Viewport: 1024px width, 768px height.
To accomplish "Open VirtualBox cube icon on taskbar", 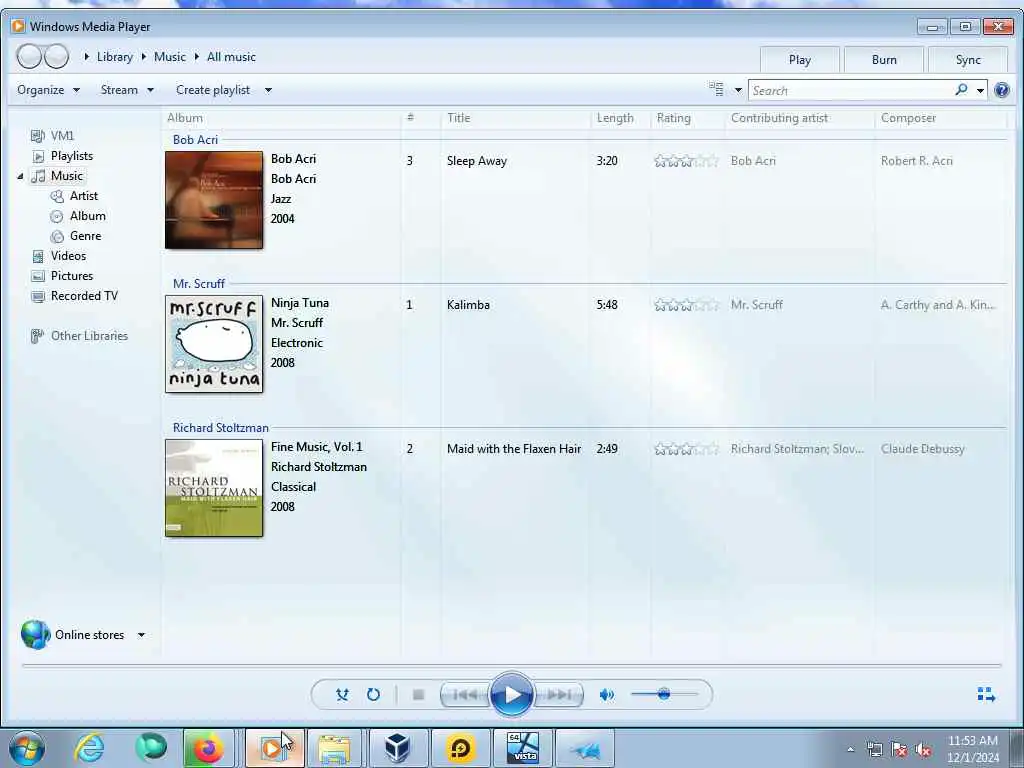I will 397,748.
